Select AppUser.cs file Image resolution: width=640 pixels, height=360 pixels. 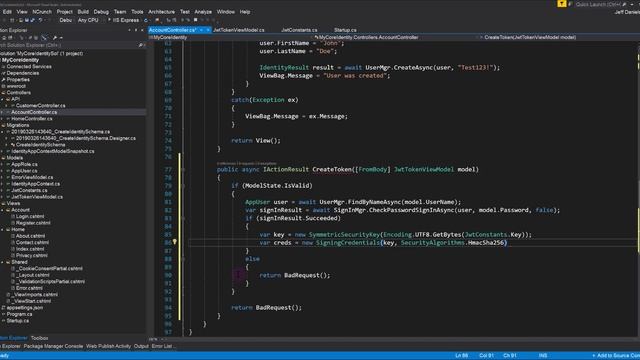click(24, 171)
